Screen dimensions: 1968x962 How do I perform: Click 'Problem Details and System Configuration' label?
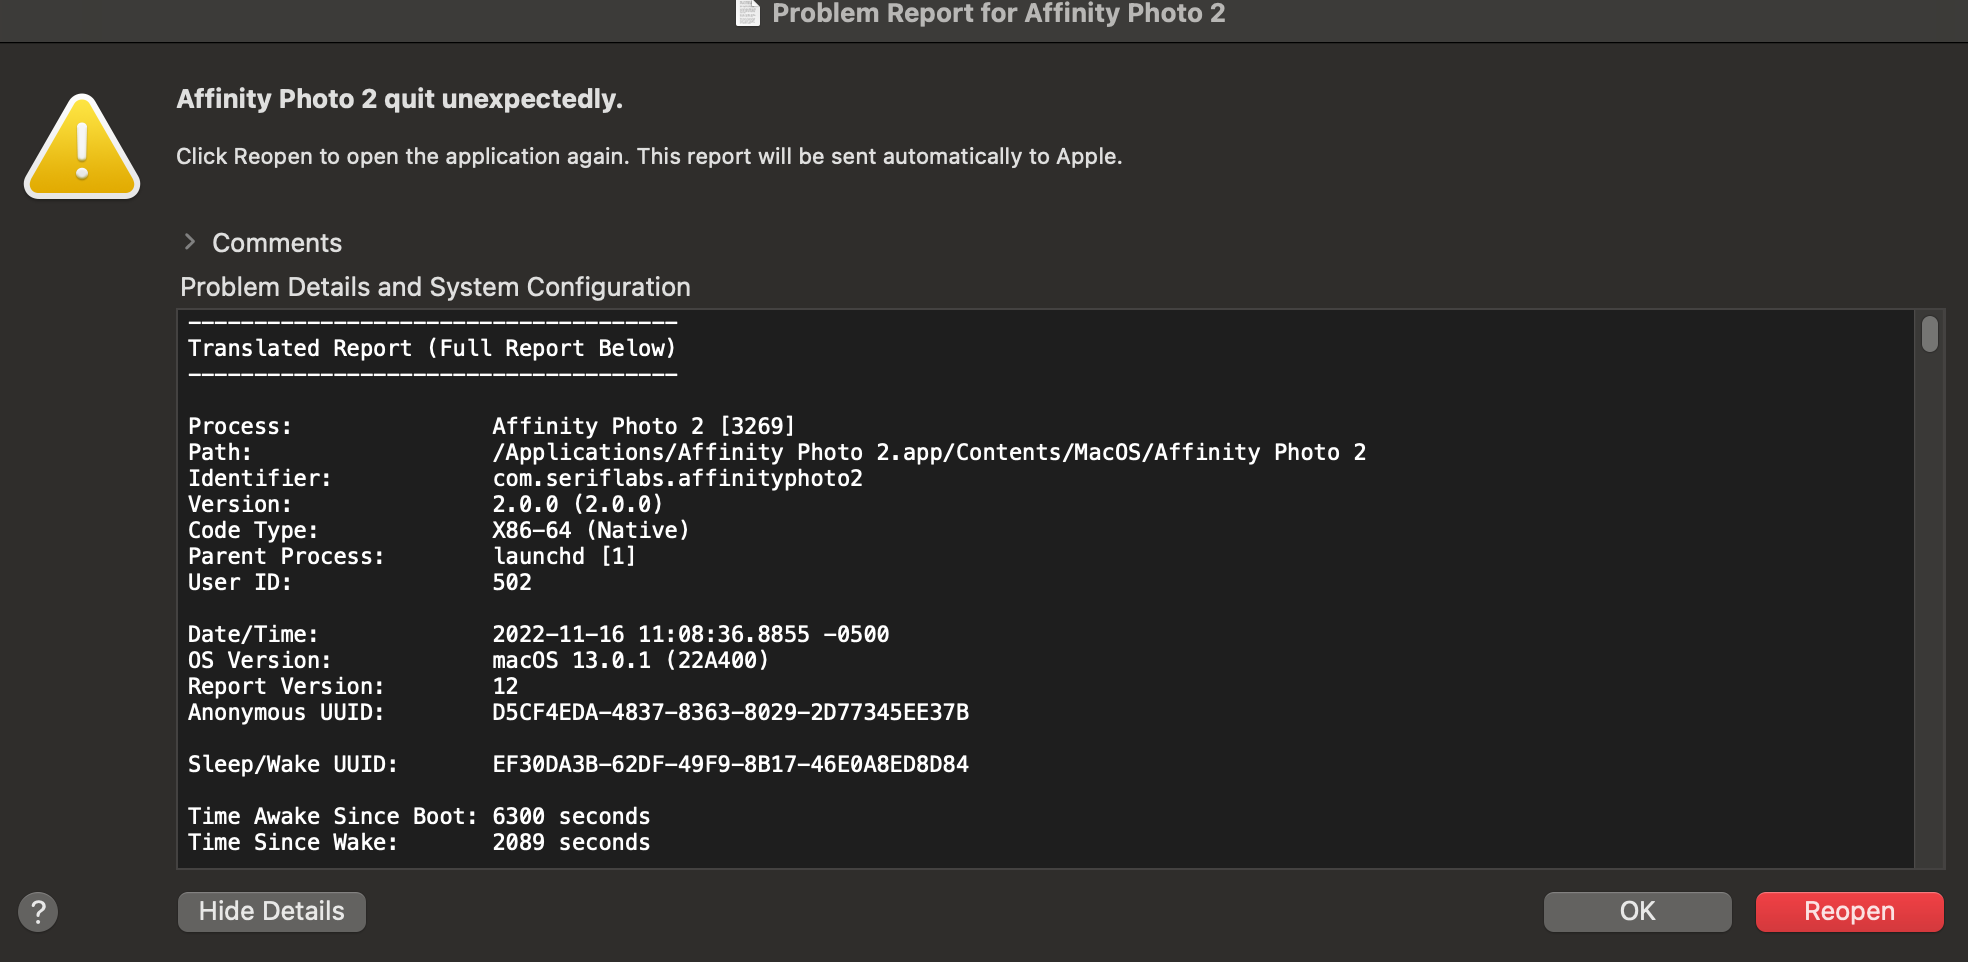coord(435,287)
